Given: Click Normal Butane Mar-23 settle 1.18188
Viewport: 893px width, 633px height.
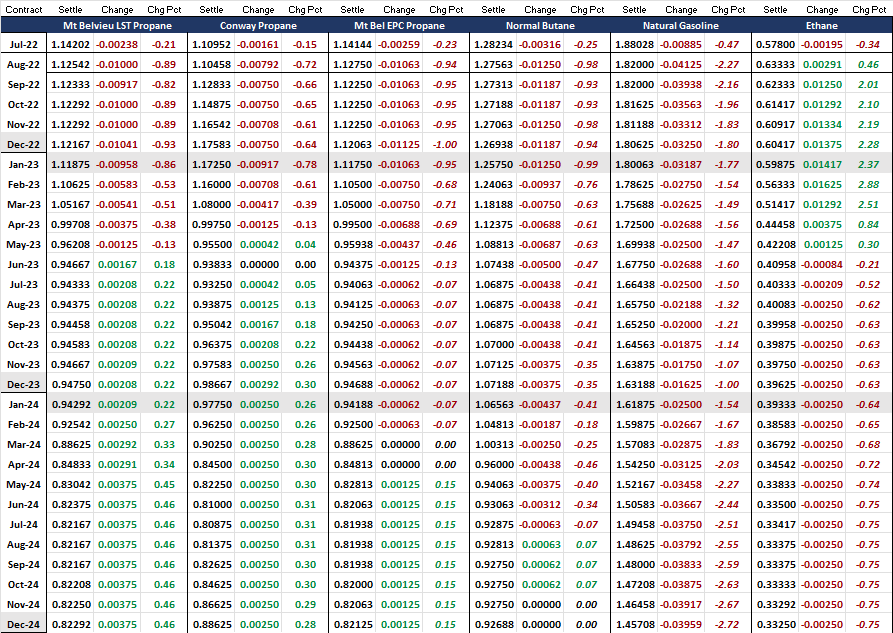Looking at the screenshot, I should point(493,205).
